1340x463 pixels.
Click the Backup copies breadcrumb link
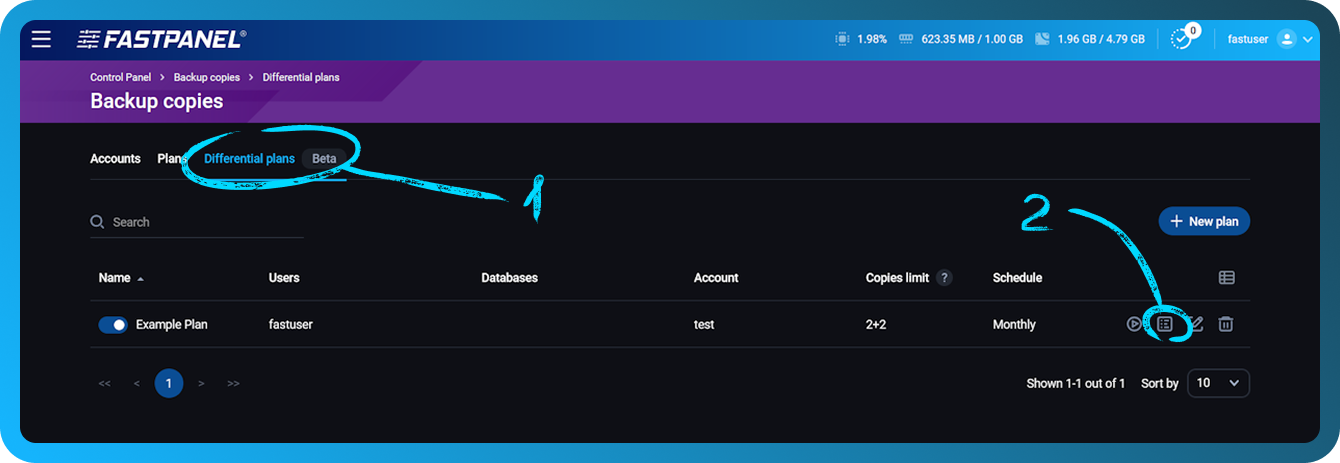[207, 77]
